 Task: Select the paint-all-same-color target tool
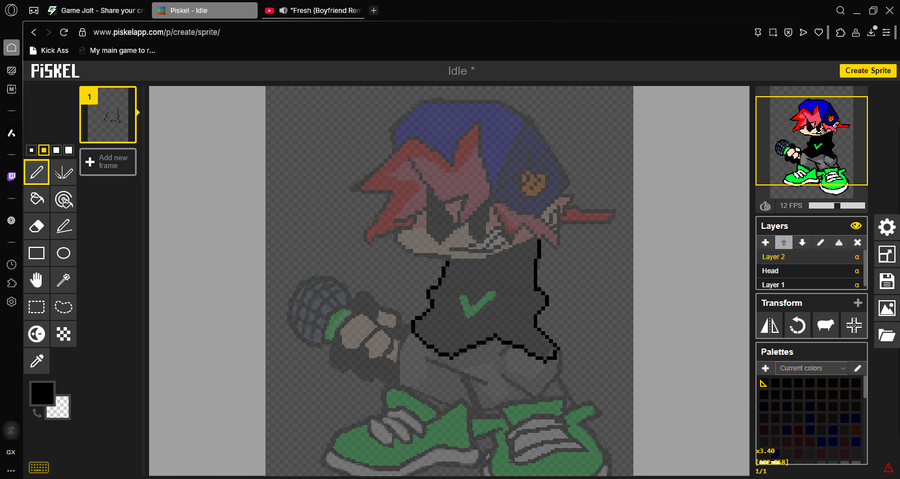click(63, 198)
